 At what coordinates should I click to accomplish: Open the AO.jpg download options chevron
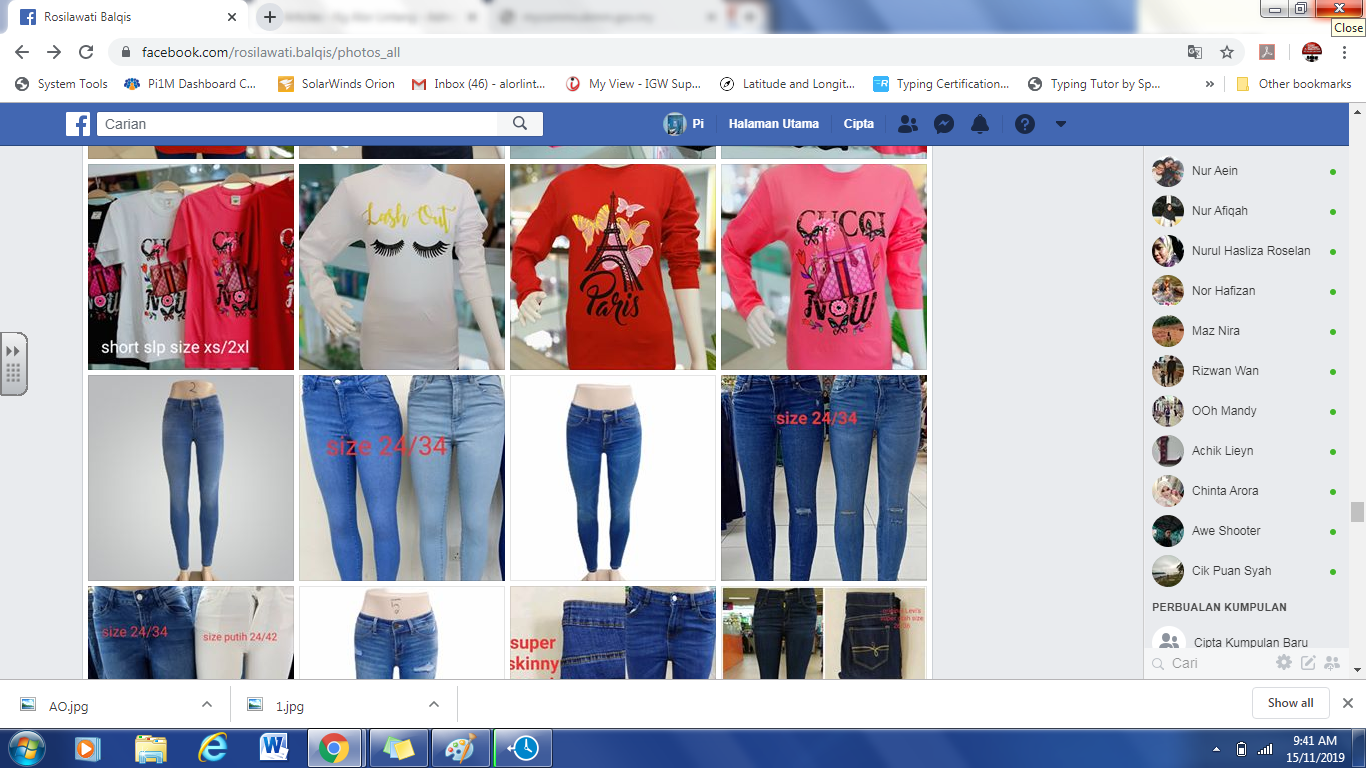[x=207, y=704]
